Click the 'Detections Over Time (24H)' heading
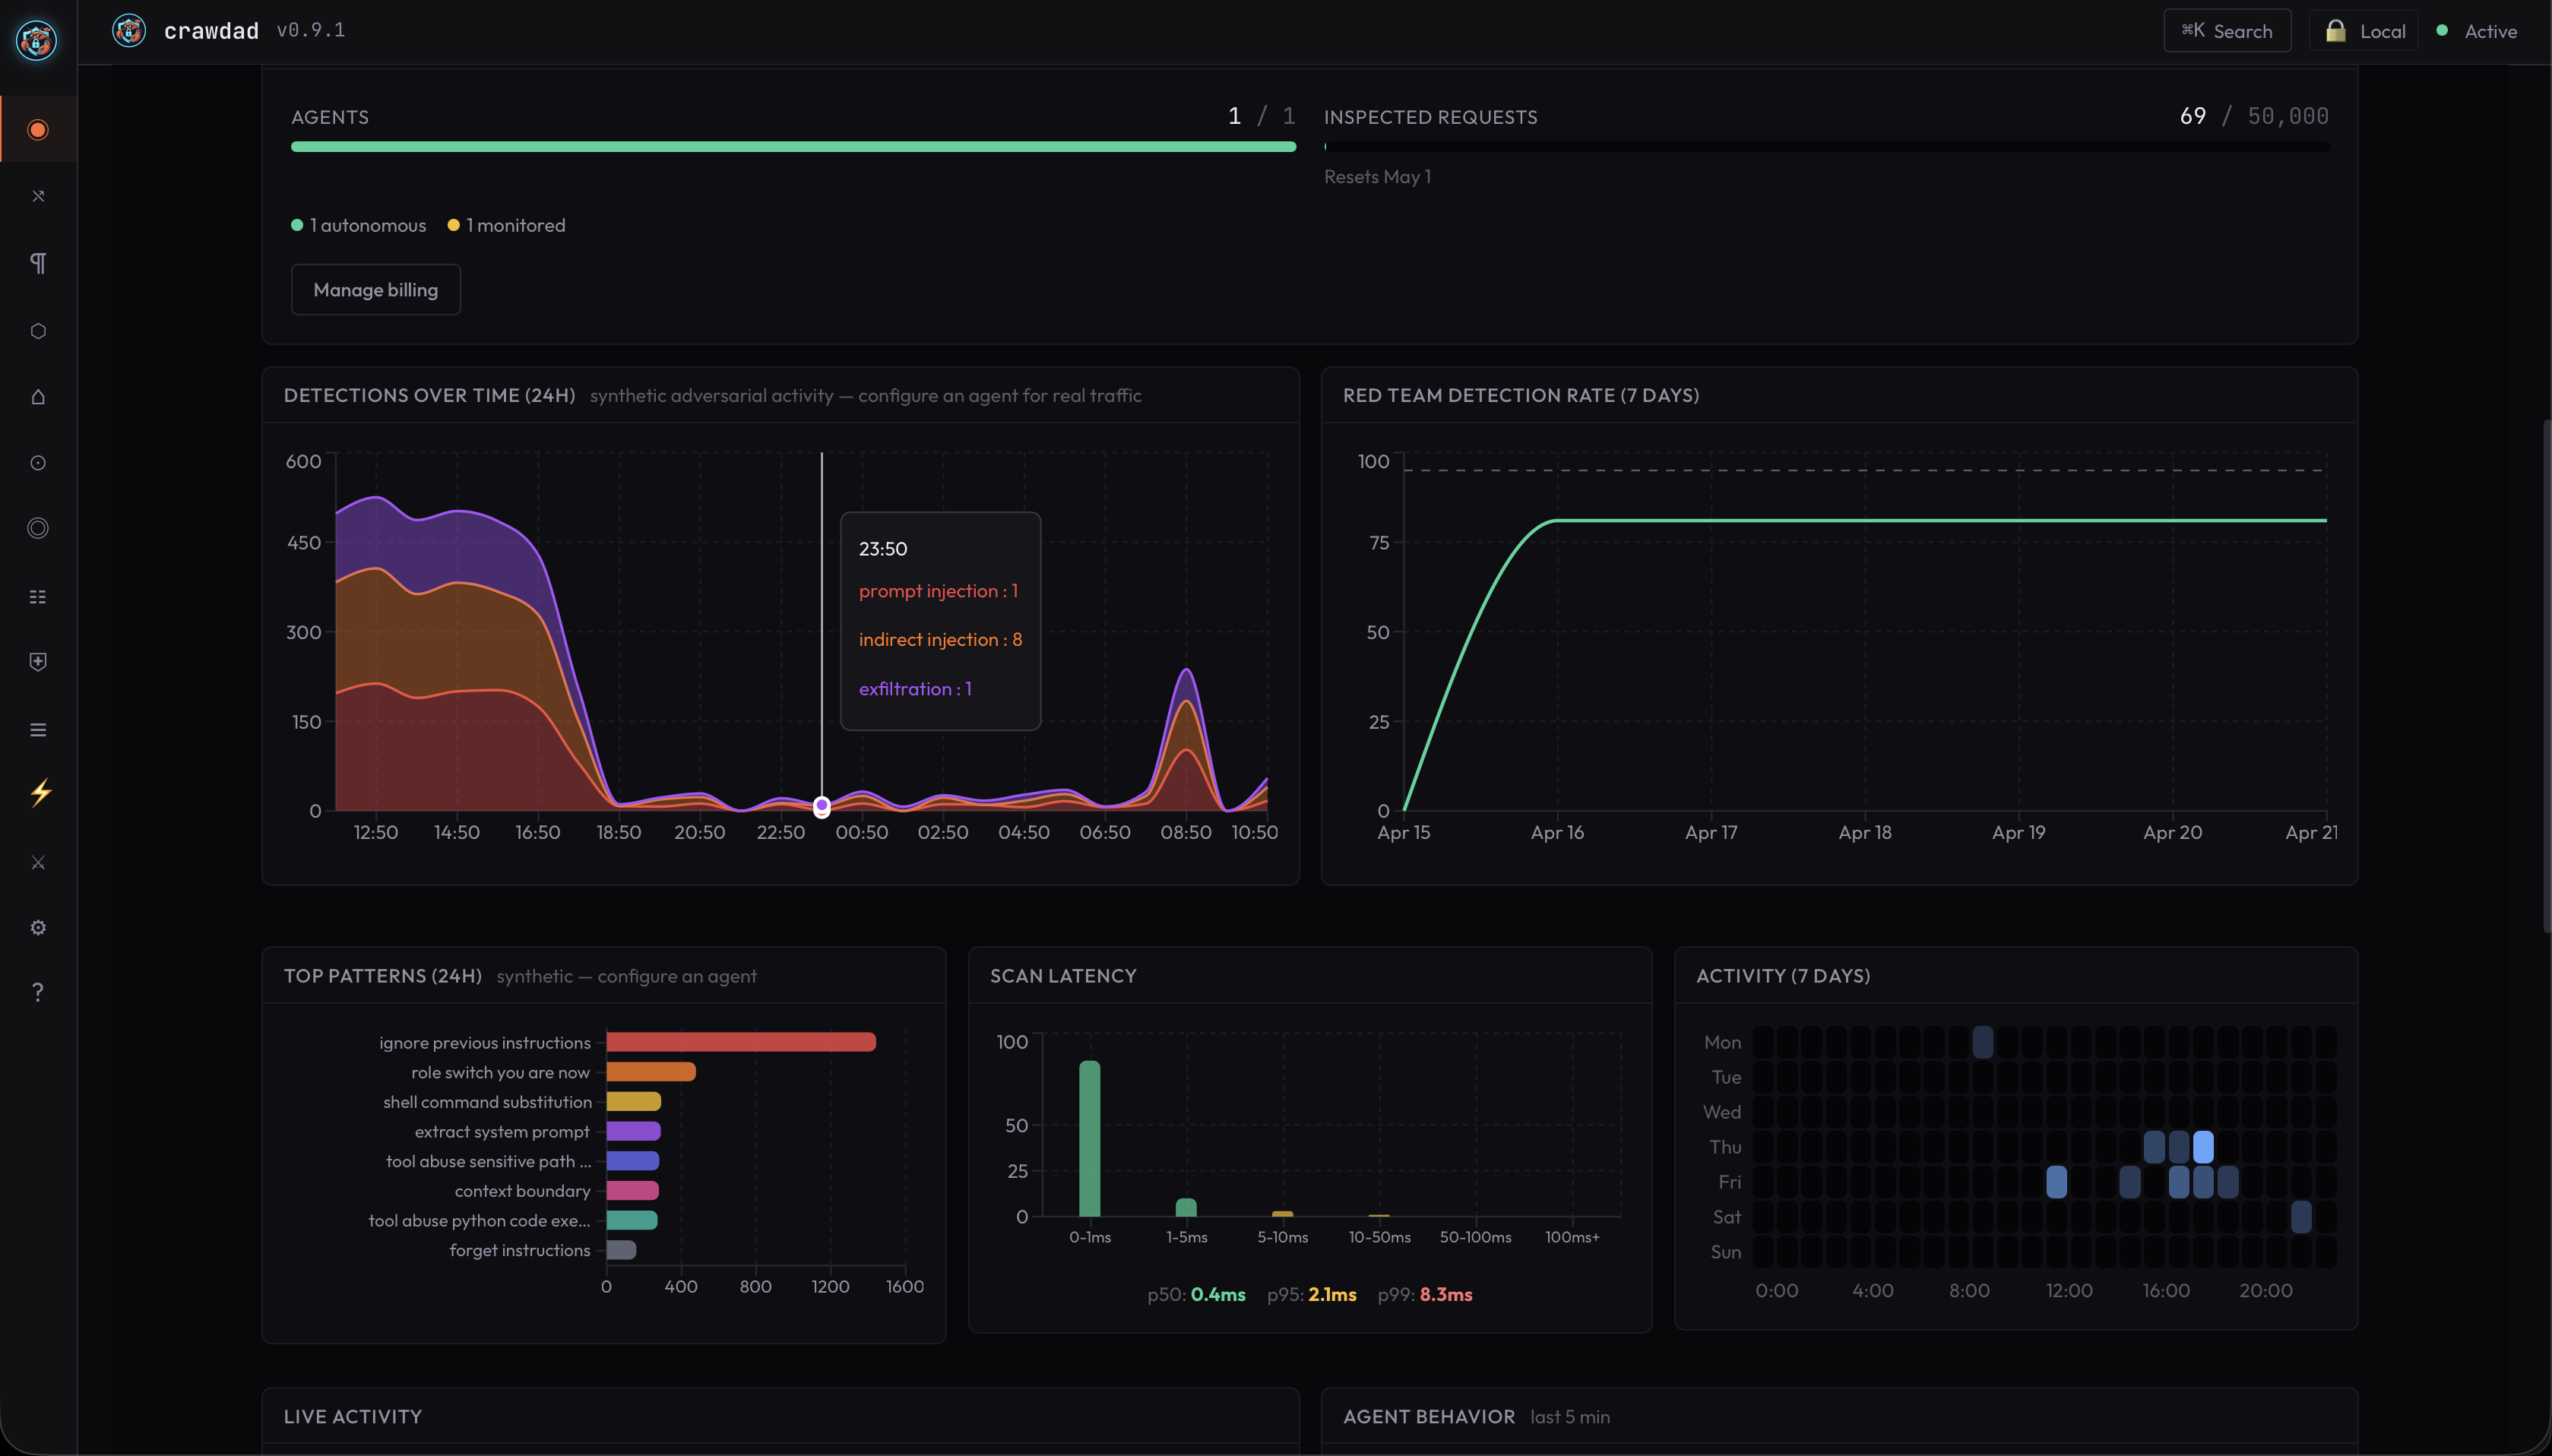Viewport: 2552px width, 1456px height. [x=429, y=395]
